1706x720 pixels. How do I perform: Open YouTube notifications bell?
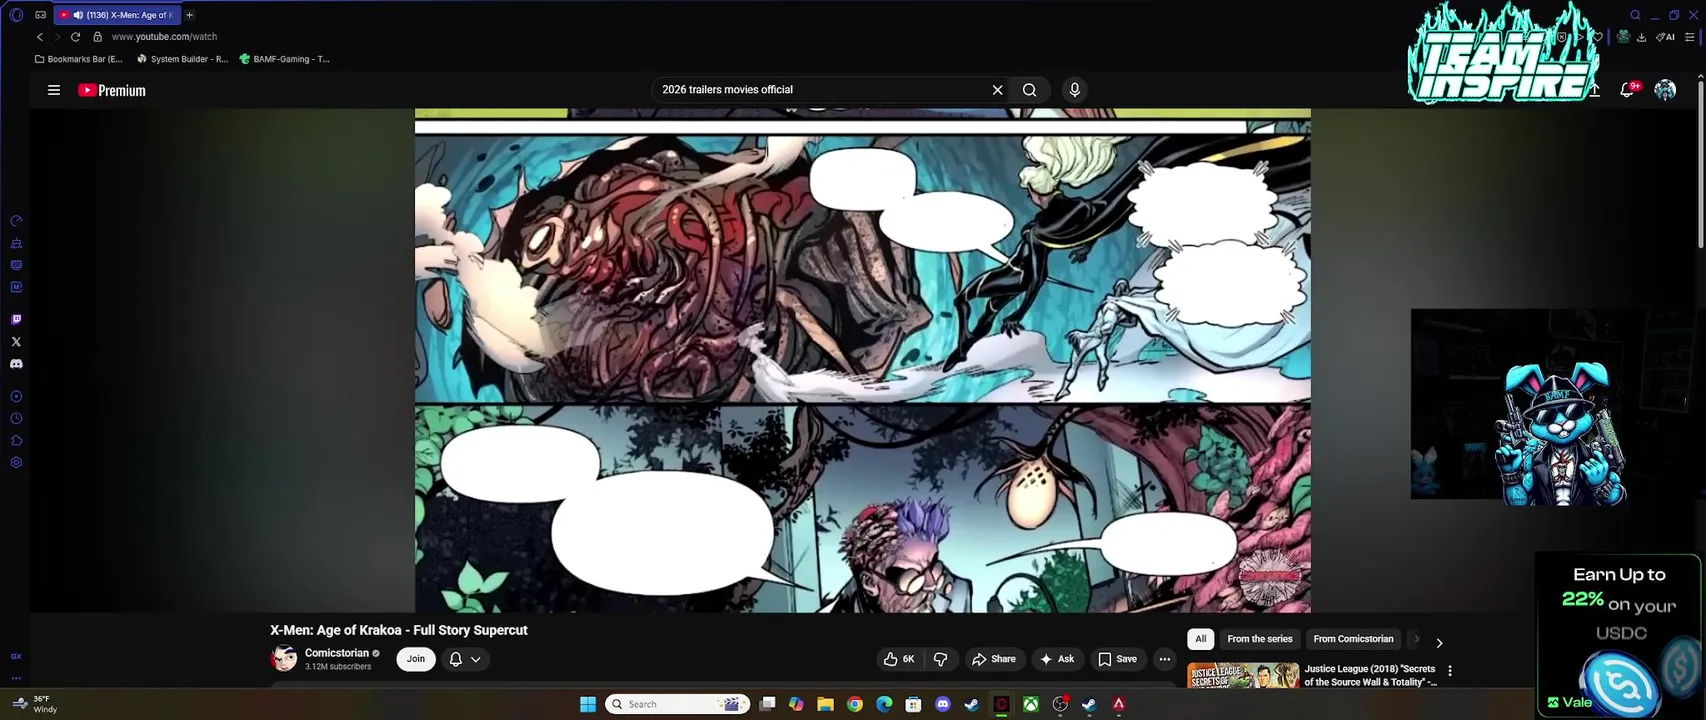coord(1628,89)
